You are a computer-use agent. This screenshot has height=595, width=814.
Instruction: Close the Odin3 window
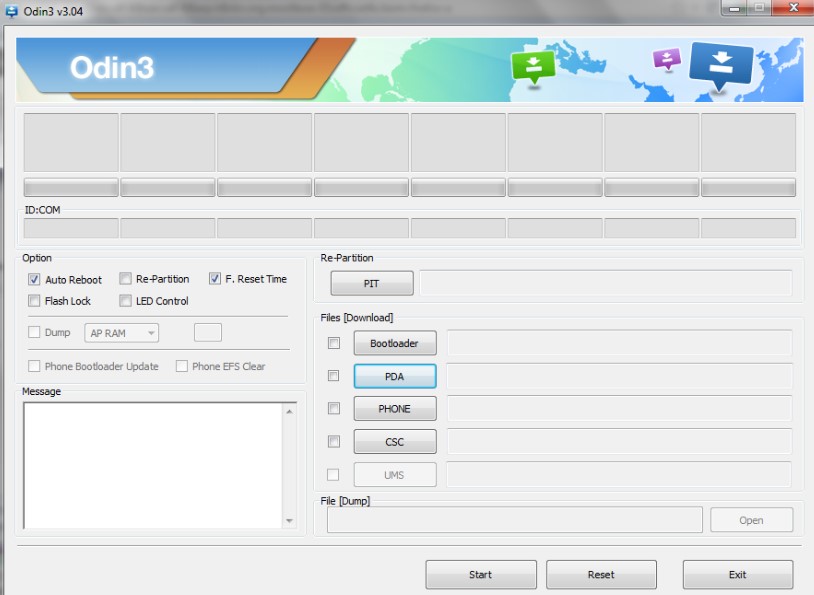coord(793,8)
